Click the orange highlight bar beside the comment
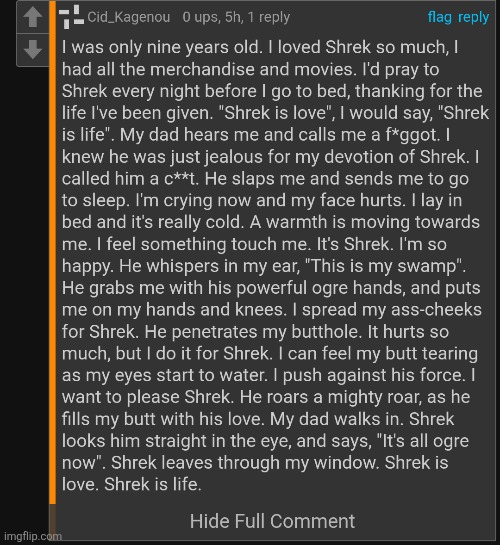The width and height of the screenshot is (500, 545). point(52,253)
